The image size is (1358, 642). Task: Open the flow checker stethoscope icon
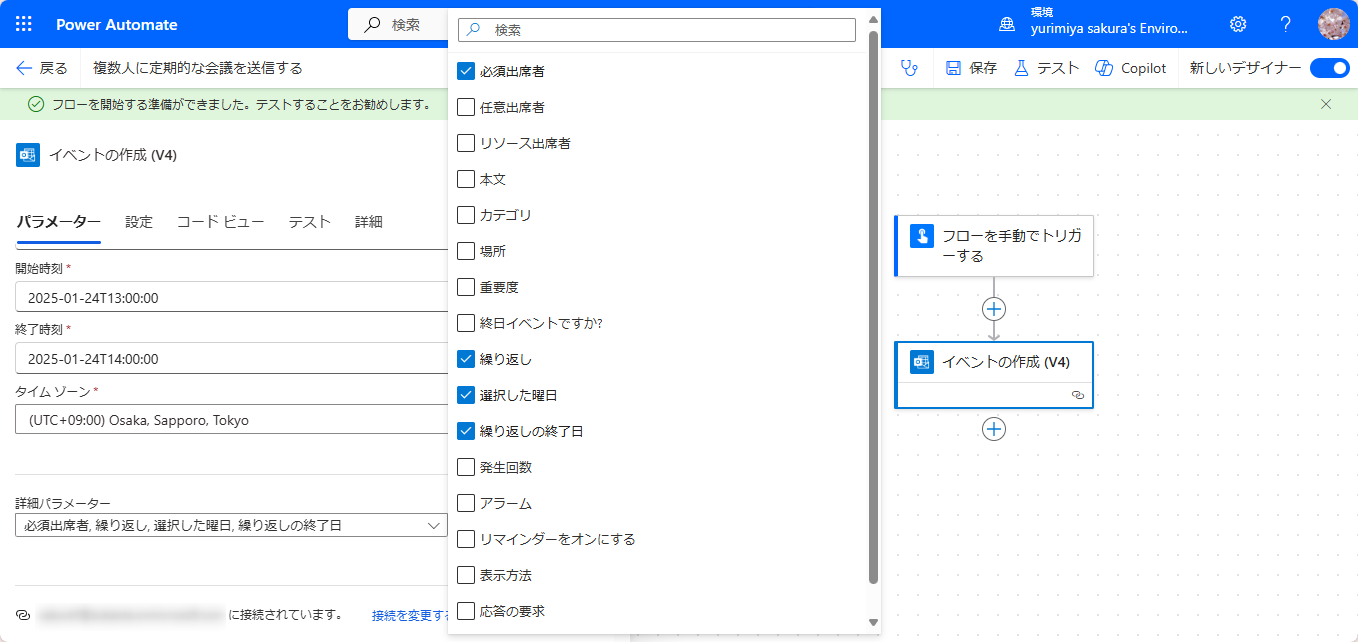pyautogui.click(x=909, y=68)
